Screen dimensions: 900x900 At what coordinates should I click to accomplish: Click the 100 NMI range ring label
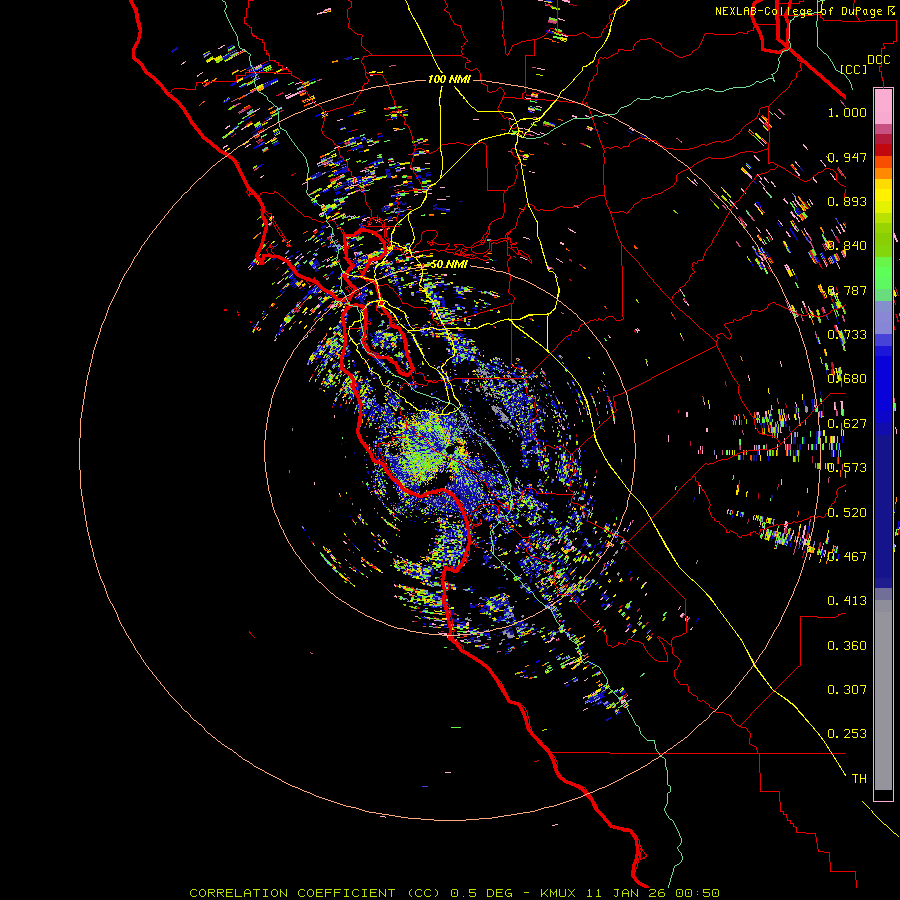(x=449, y=79)
